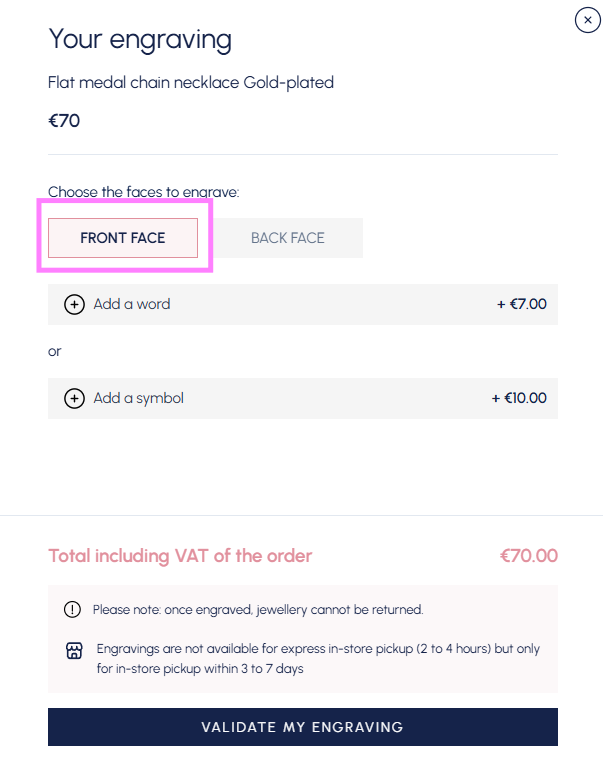Close the engraving dialog

tap(587, 20)
